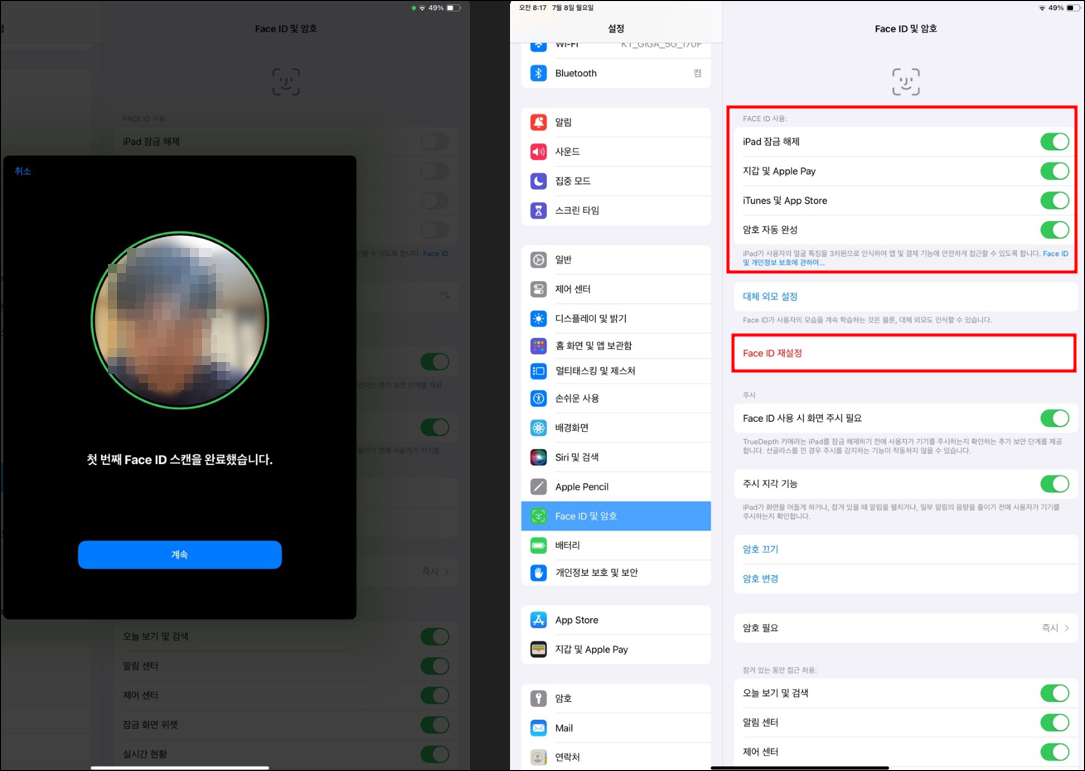Tap the 손쉬운 사용 accessibility icon
Image resolution: width=1085 pixels, height=771 pixels.
tap(538, 399)
